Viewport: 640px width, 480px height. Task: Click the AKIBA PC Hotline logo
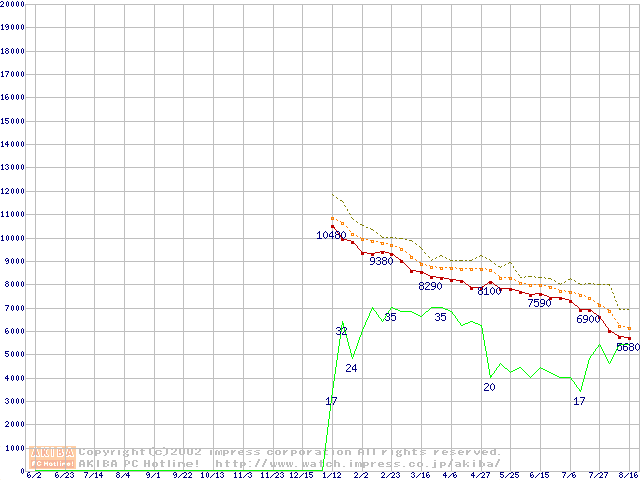pos(53,457)
